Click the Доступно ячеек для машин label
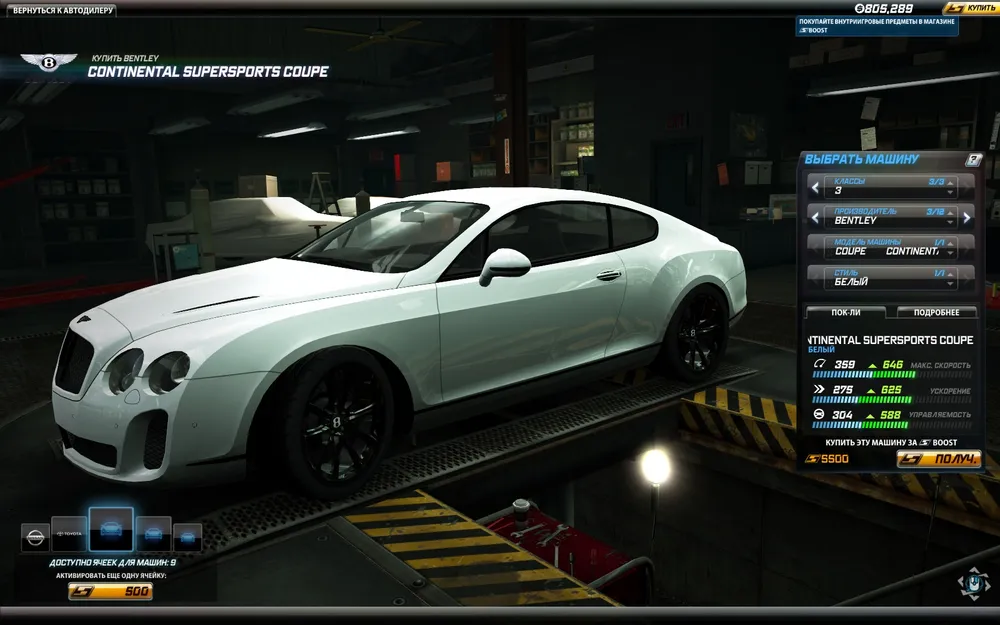The width and height of the screenshot is (1000, 625). 112,562
